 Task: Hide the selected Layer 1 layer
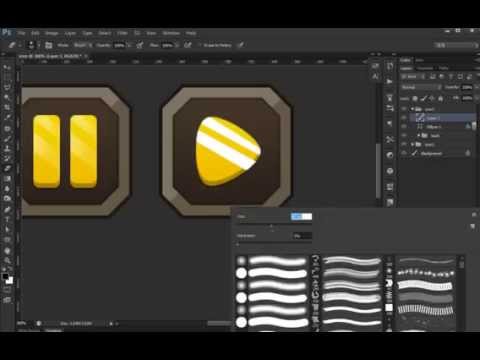coord(404,118)
